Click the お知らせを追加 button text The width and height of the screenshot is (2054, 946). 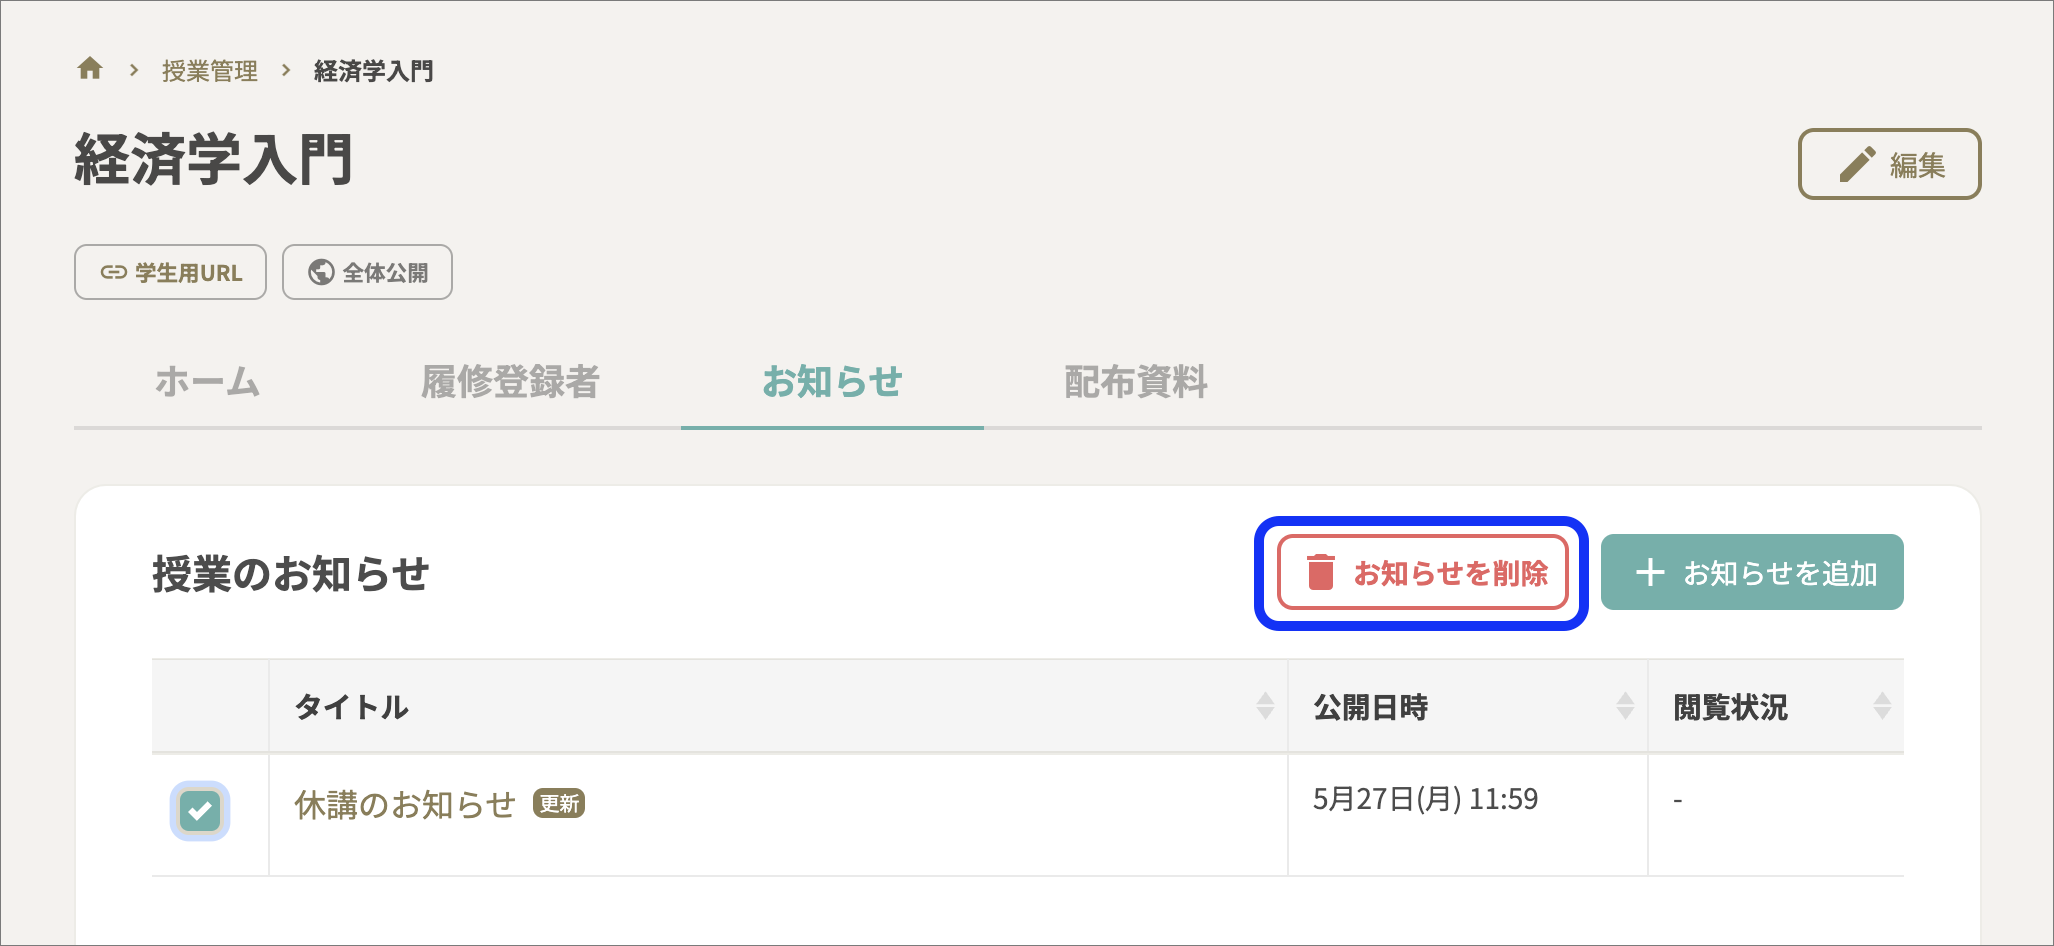1781,573
